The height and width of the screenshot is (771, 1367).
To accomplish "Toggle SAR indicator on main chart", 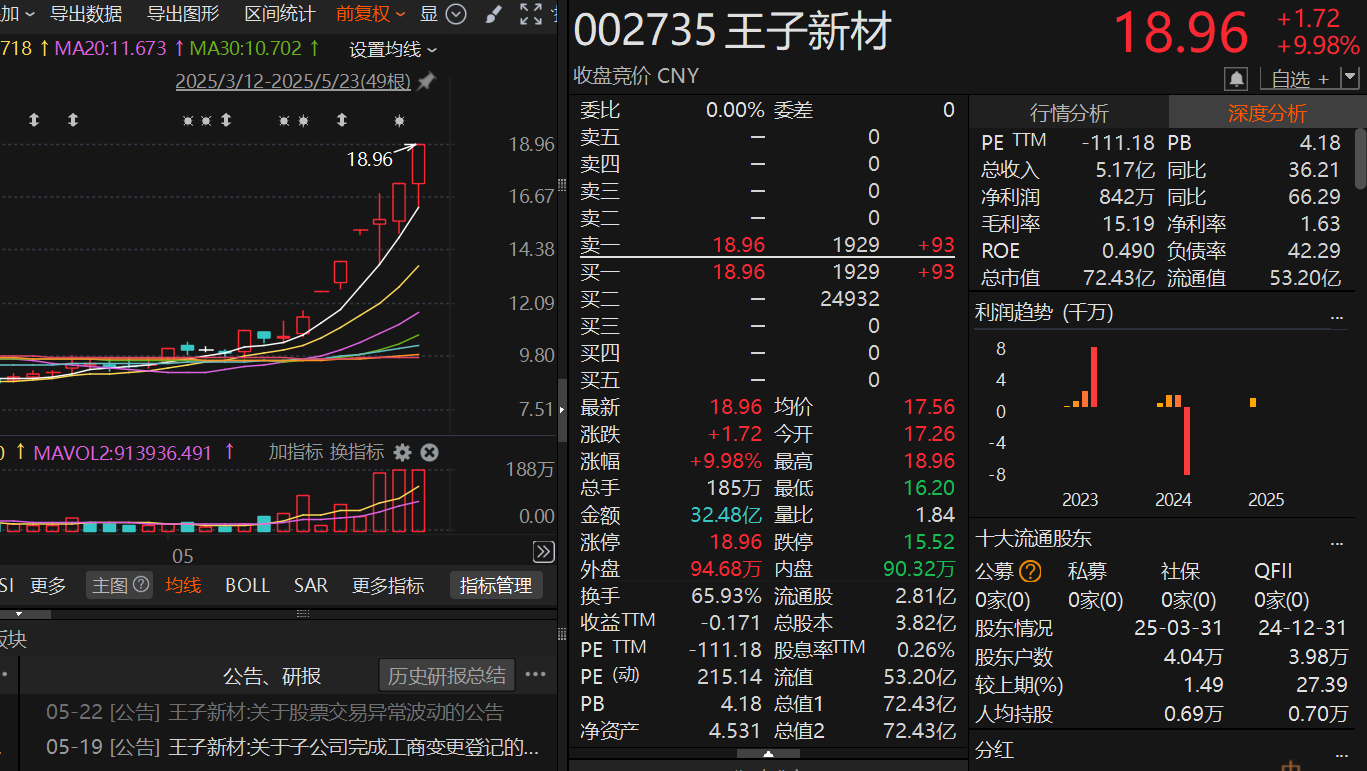I will pos(310,585).
